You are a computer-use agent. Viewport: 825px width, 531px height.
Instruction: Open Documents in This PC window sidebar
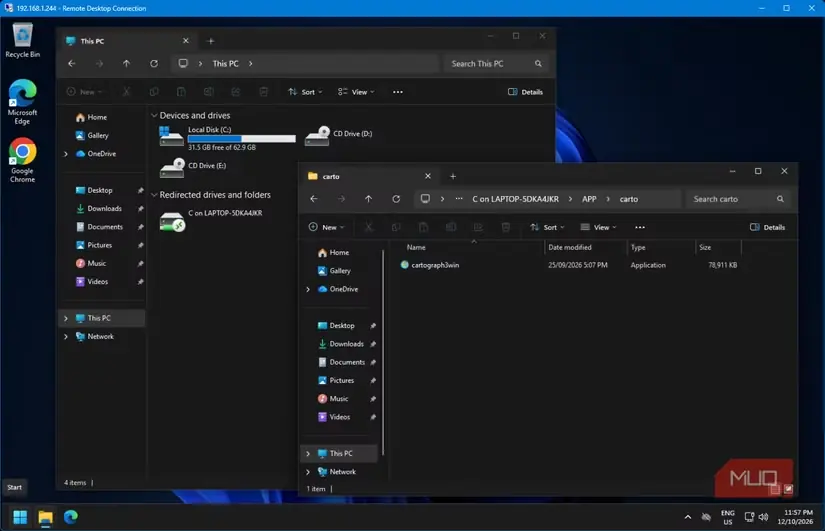[x=105, y=227]
